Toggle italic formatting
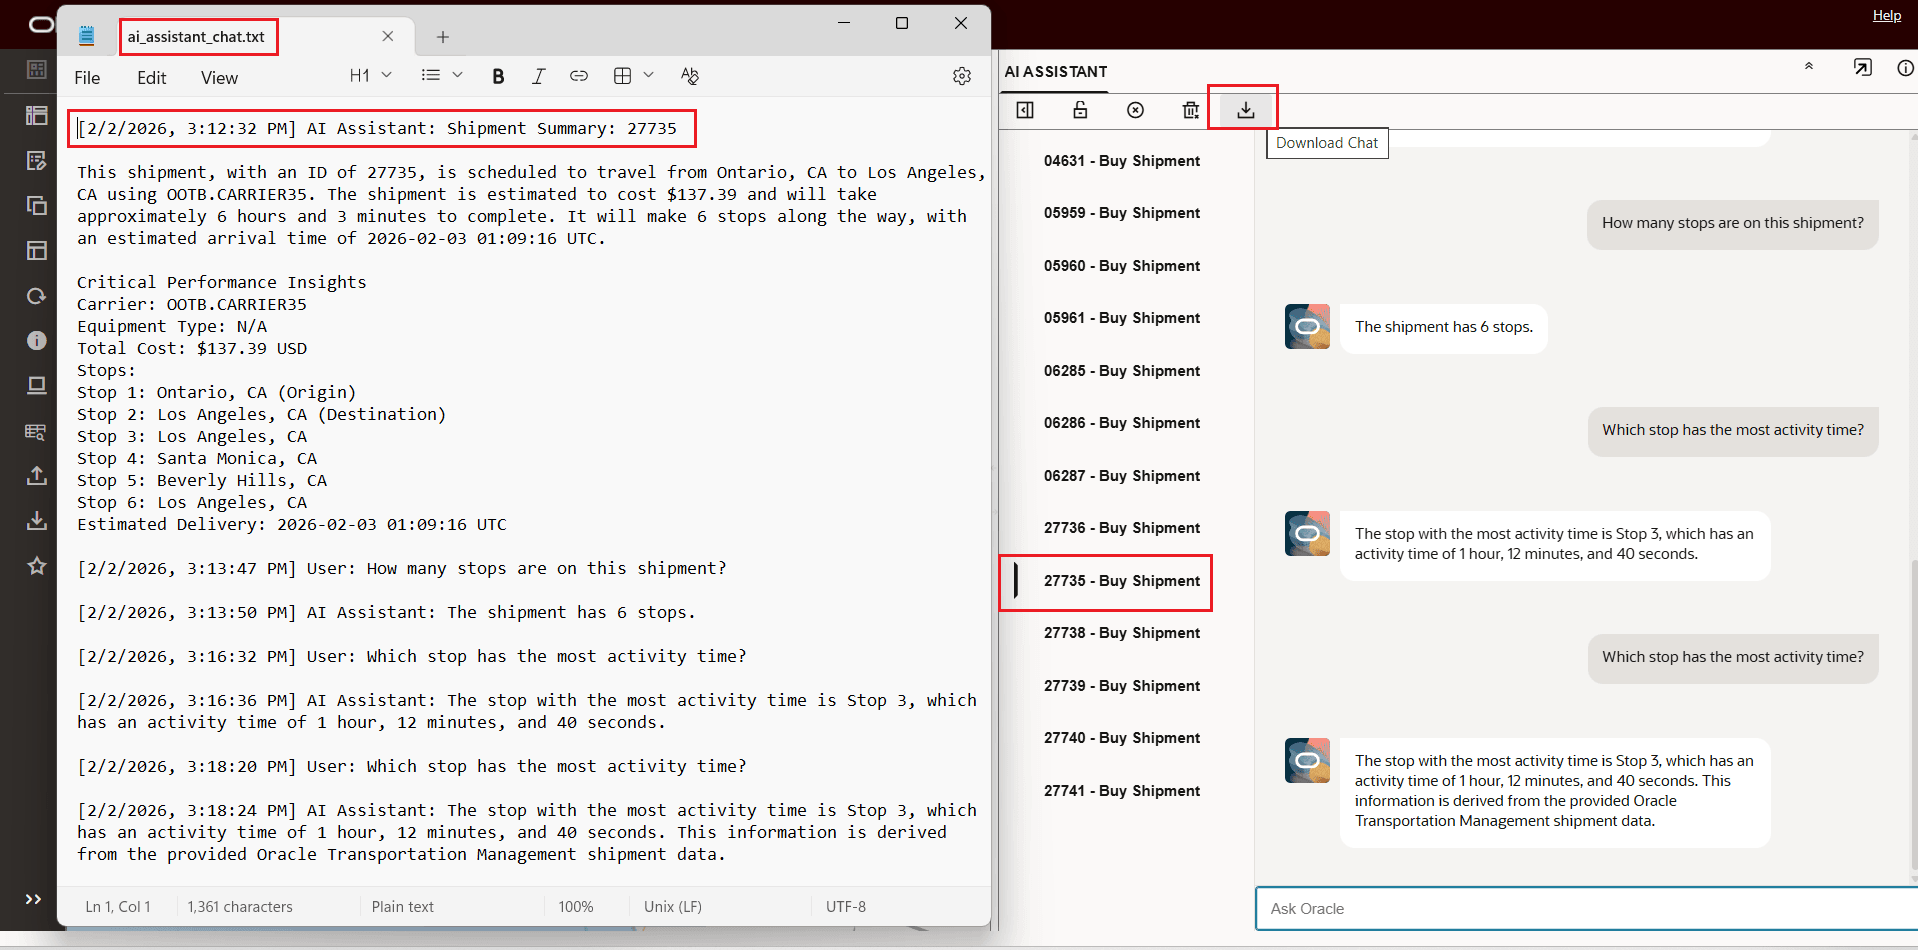Viewport: 1918px width, 950px height. point(539,75)
